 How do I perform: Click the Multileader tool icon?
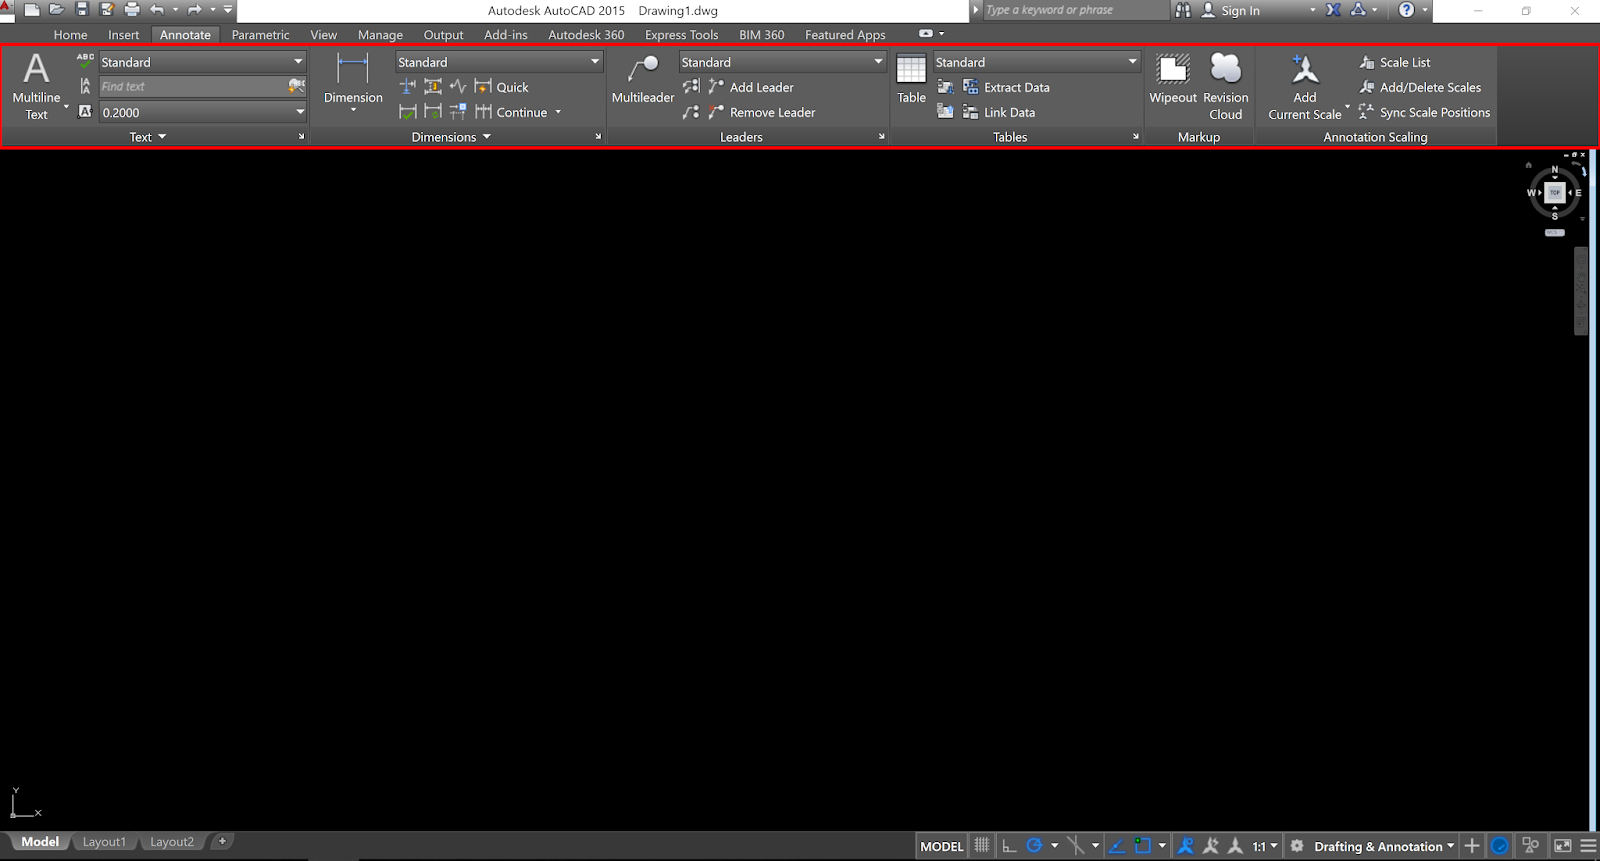click(x=643, y=69)
